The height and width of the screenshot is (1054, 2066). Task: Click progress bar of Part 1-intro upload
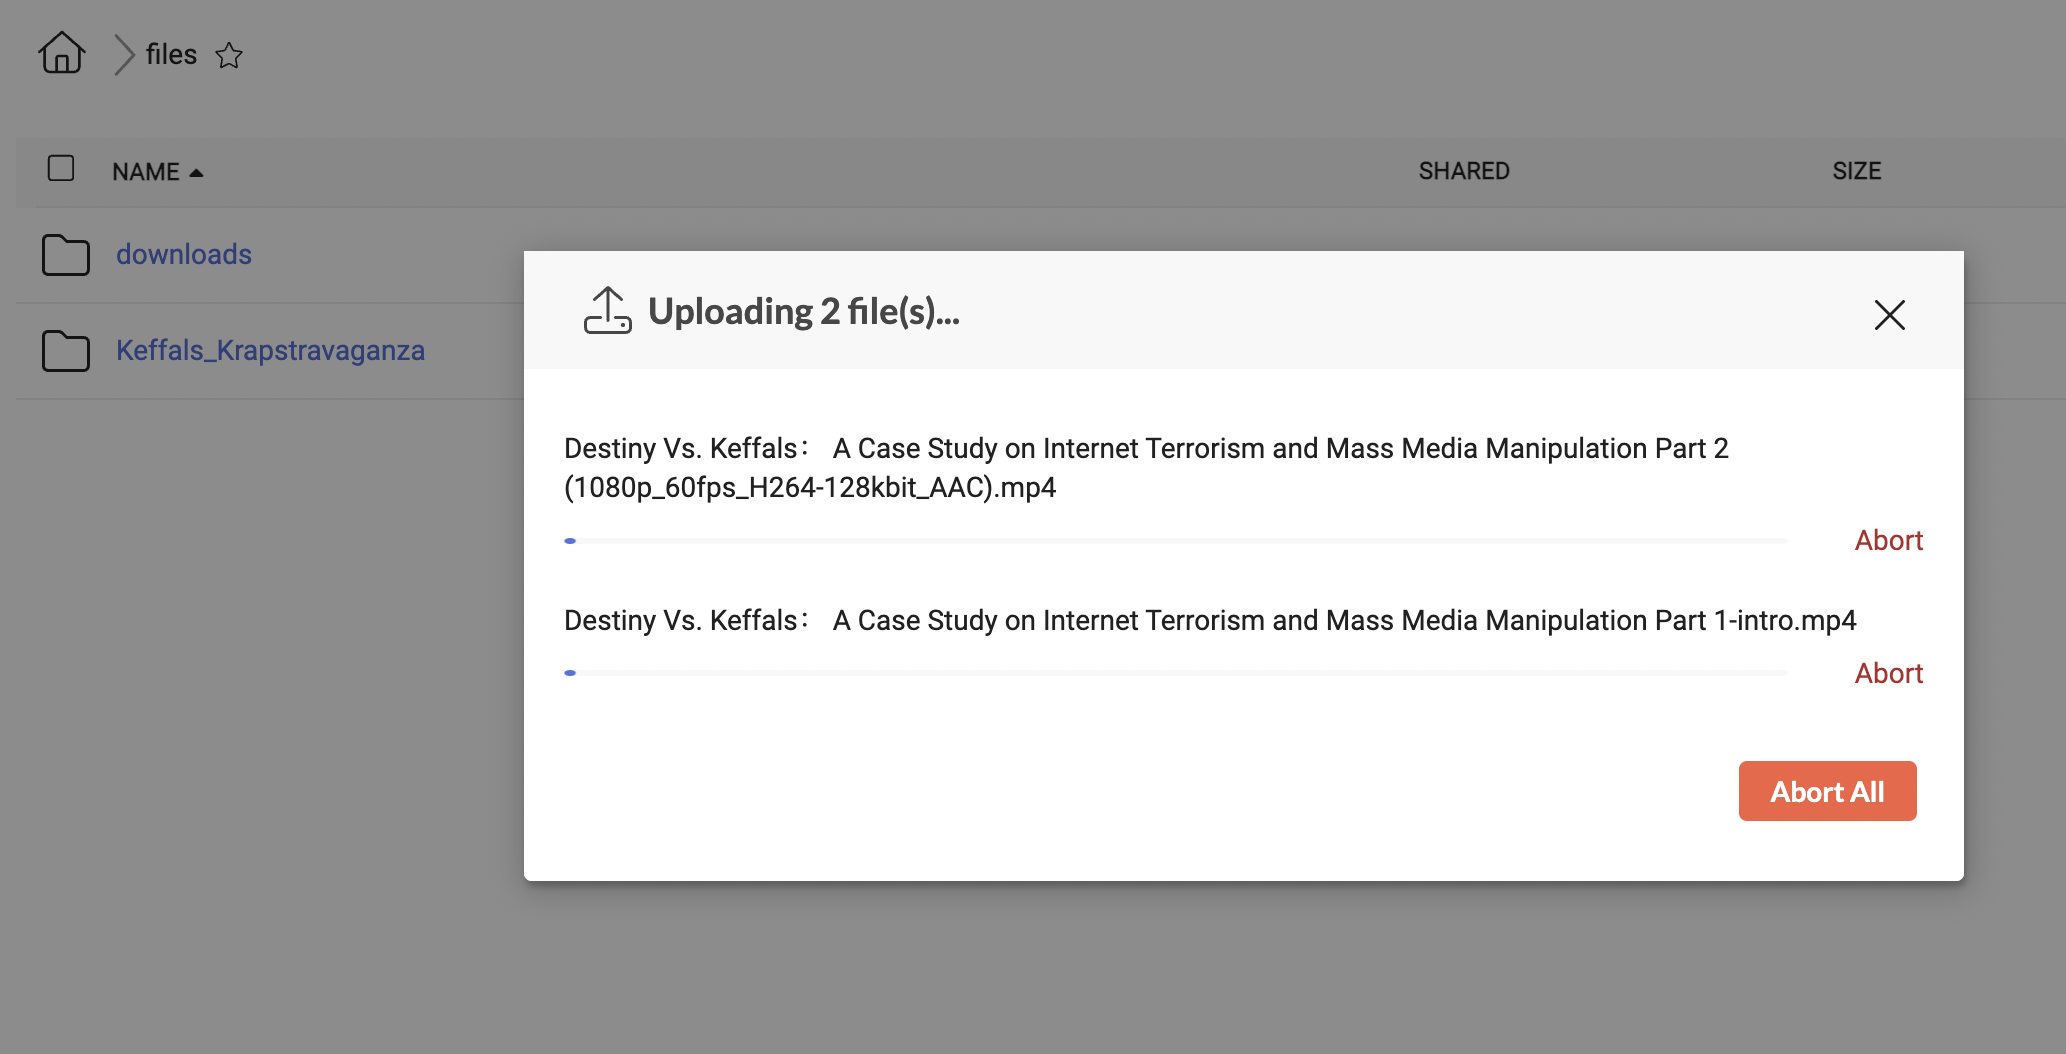pyautogui.click(x=1175, y=673)
